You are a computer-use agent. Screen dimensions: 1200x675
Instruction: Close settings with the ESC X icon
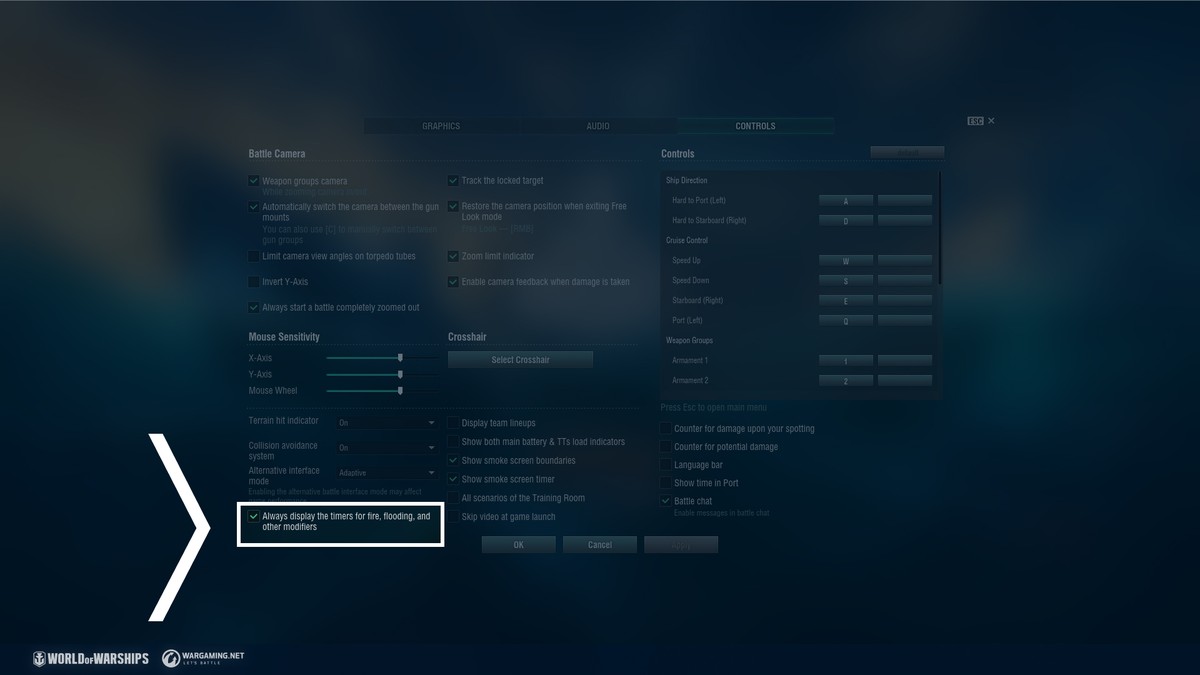pos(990,121)
